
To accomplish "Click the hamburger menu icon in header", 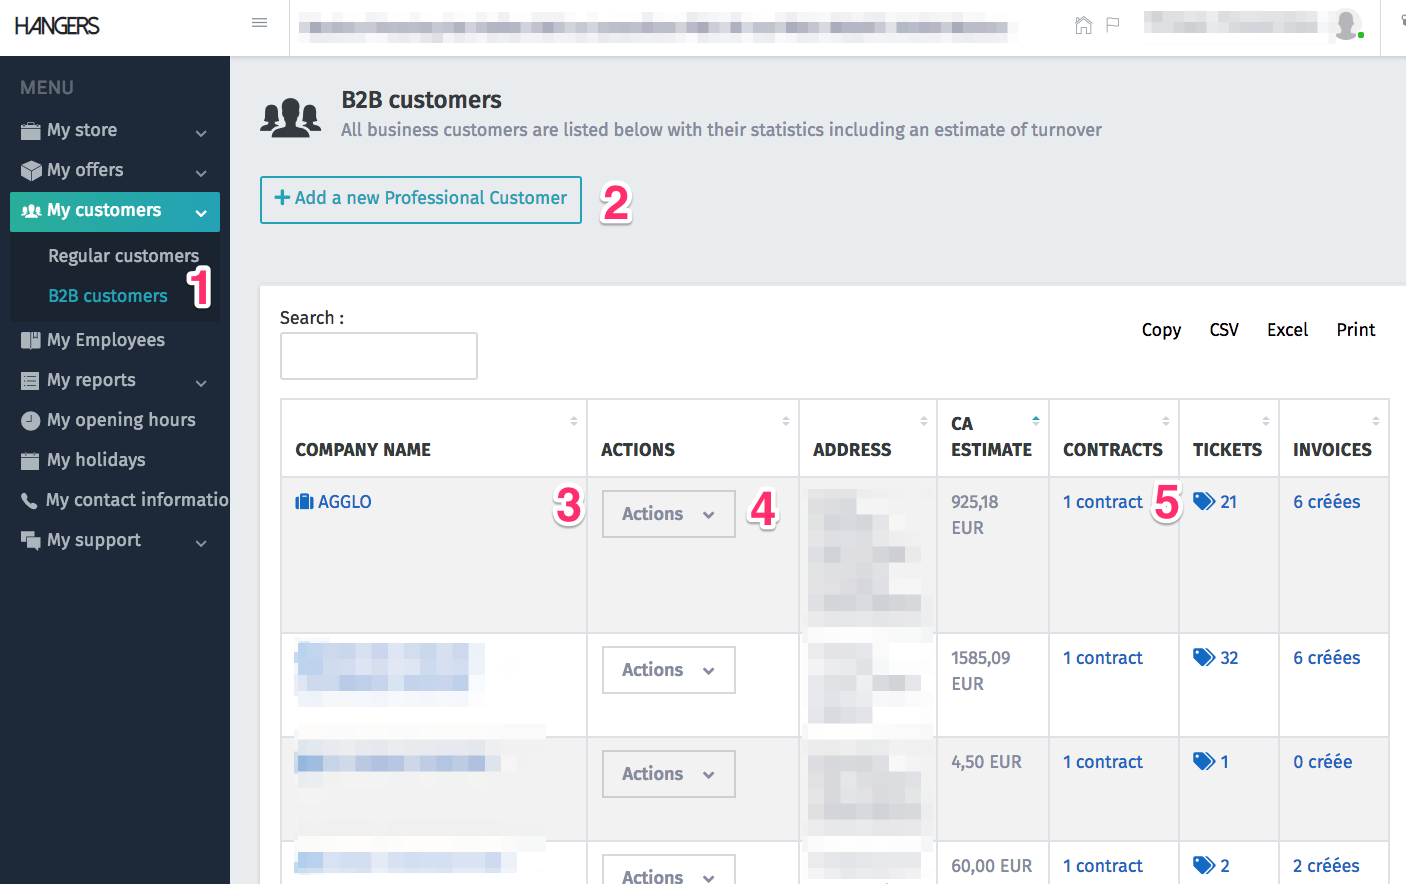I will click(x=260, y=23).
